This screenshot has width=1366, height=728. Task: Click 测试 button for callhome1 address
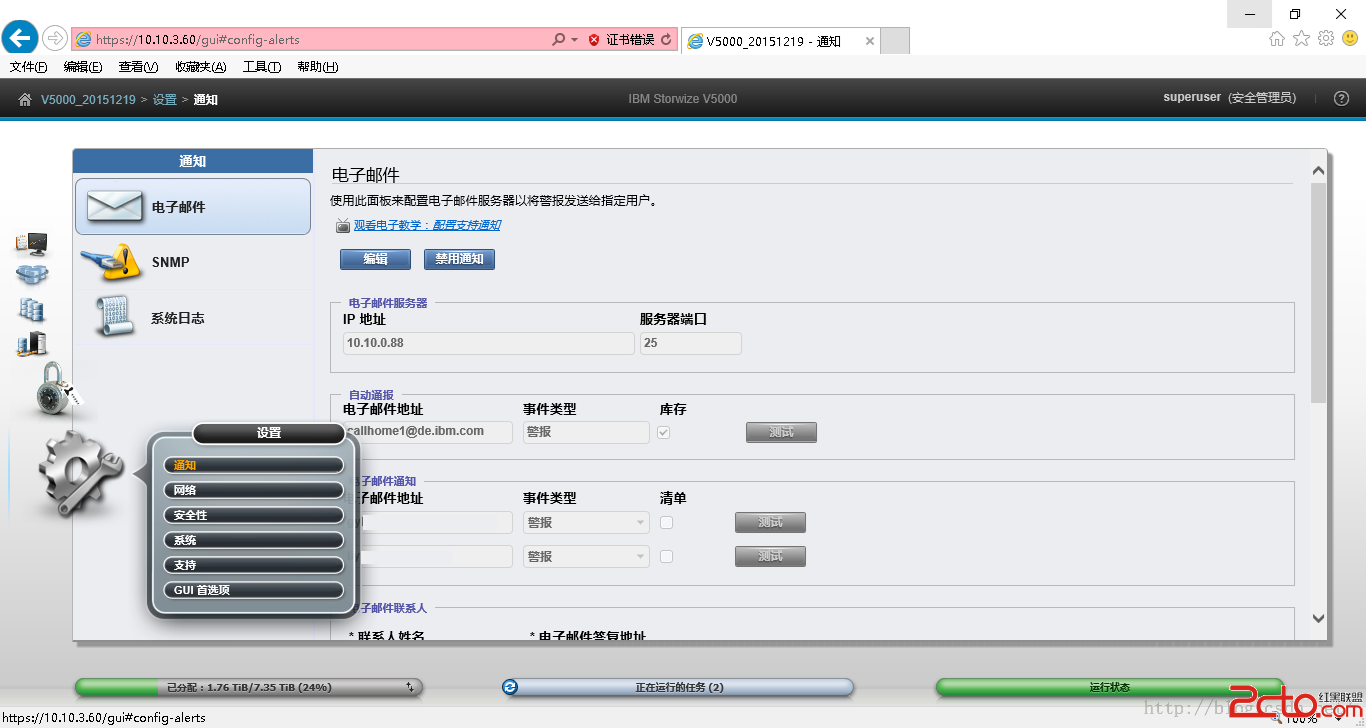pyautogui.click(x=781, y=432)
